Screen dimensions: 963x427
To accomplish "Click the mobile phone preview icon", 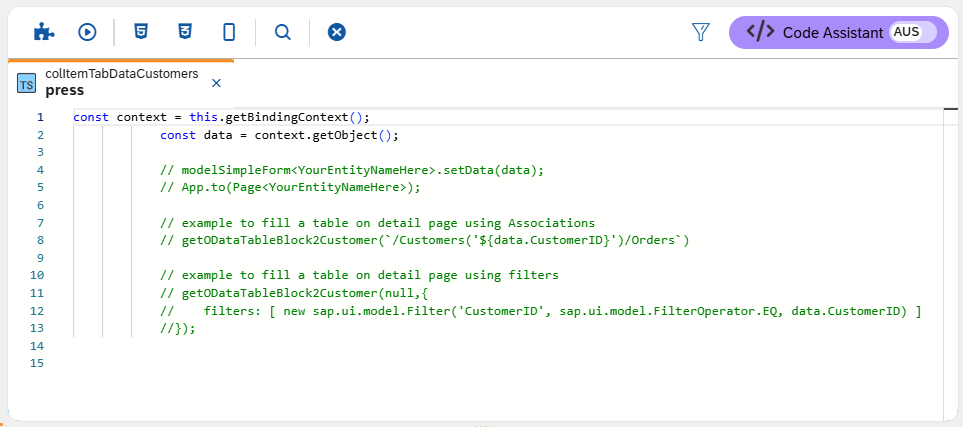I will click(228, 32).
